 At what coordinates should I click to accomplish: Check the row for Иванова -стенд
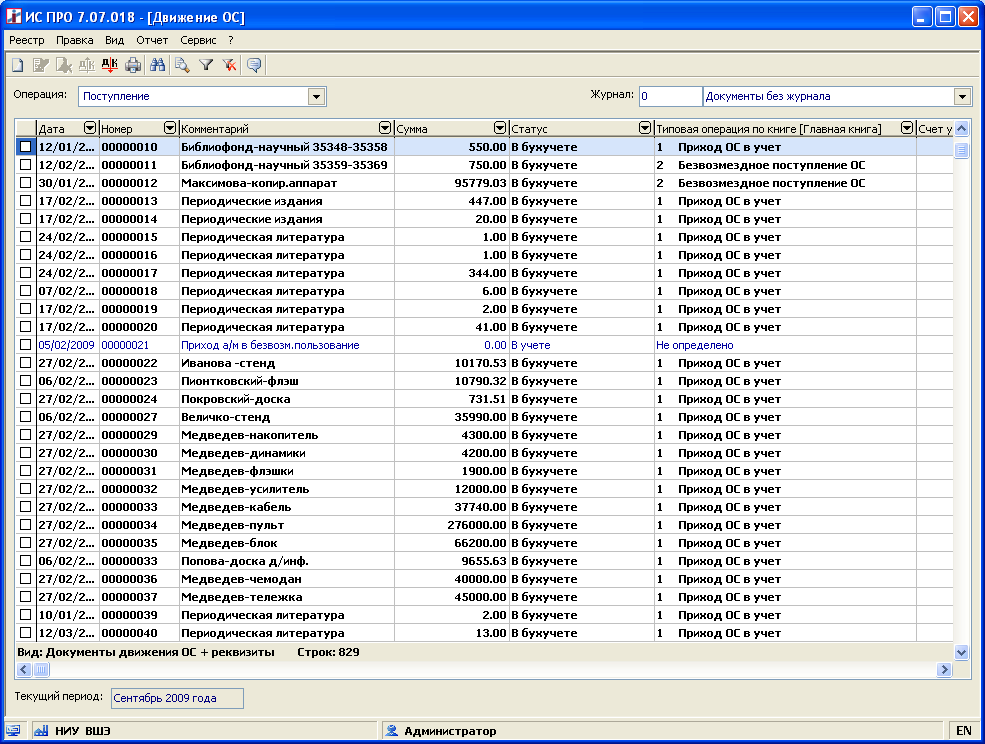click(x=25, y=363)
